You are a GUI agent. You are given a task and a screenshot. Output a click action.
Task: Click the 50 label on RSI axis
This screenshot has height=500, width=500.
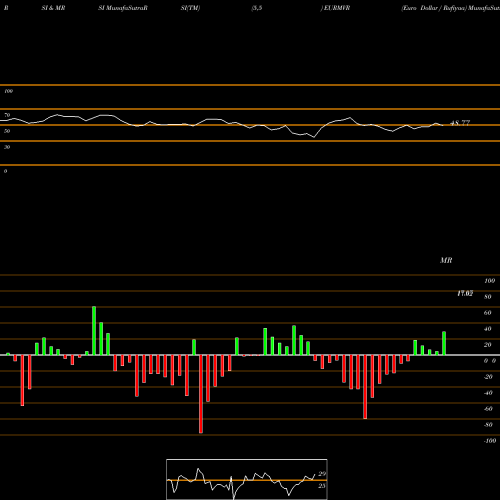[x=7, y=131]
